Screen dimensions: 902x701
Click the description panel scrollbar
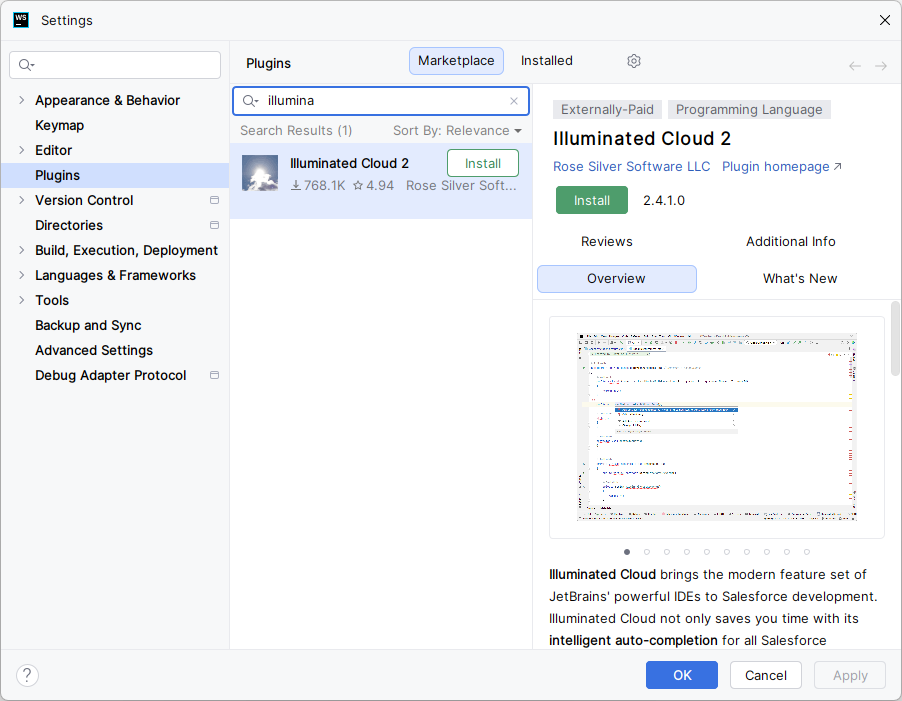[x=895, y=338]
